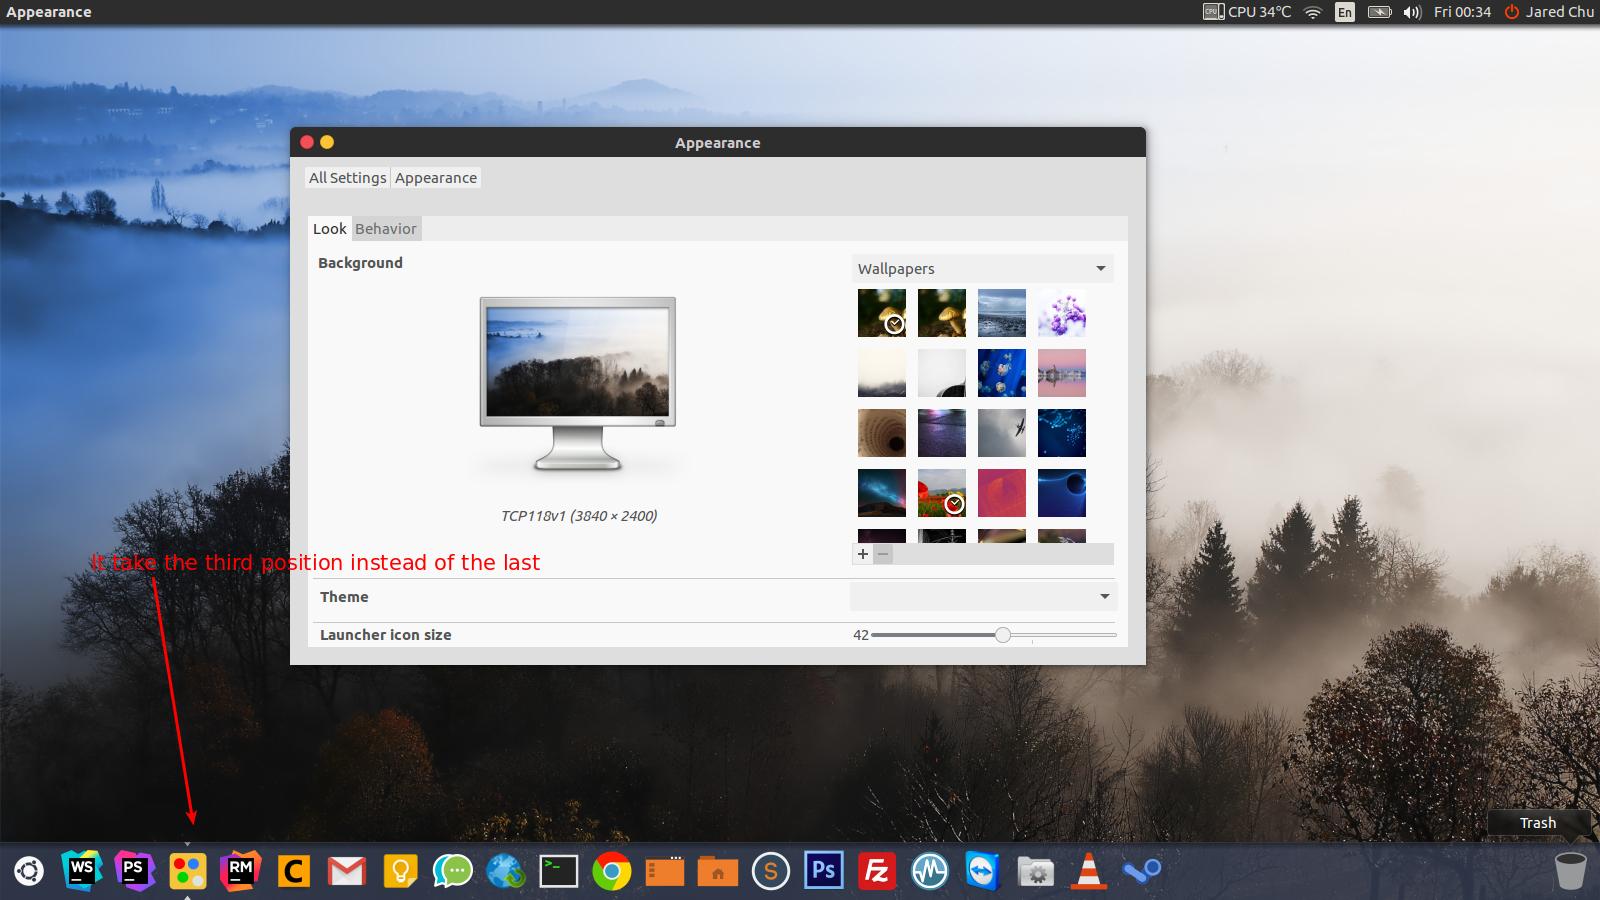Launch VLC media player

coord(1088,872)
